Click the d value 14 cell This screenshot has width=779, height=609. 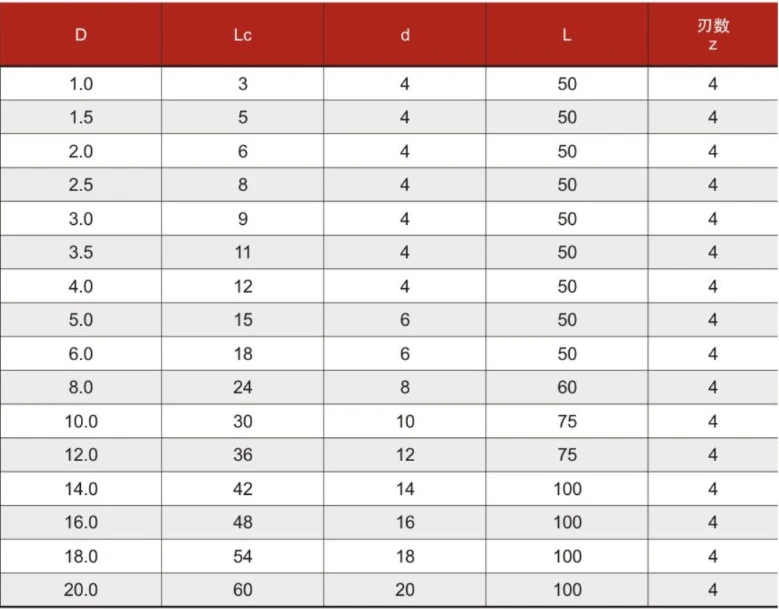(x=405, y=488)
